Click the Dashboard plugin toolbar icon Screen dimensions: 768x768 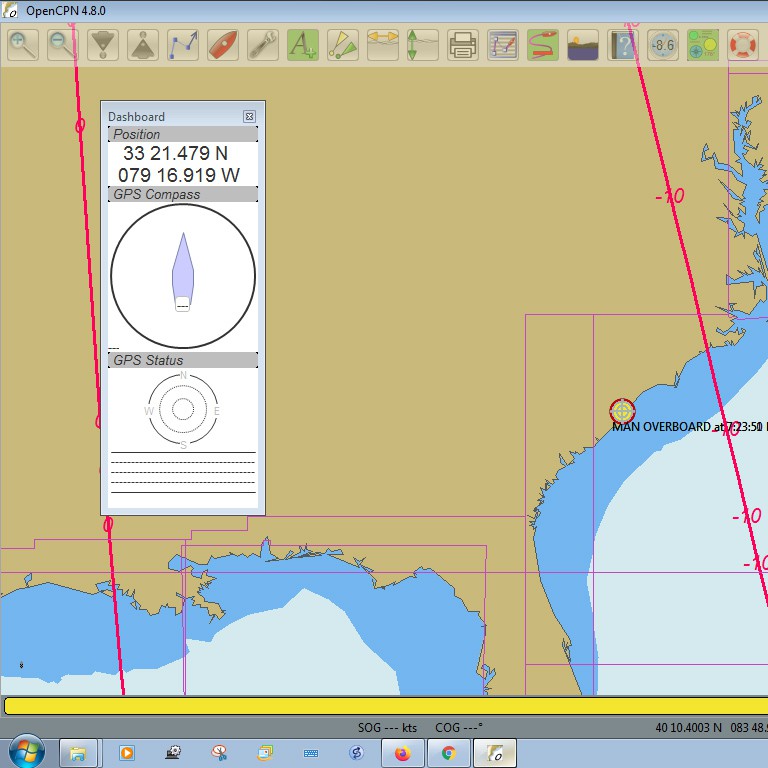tap(702, 45)
